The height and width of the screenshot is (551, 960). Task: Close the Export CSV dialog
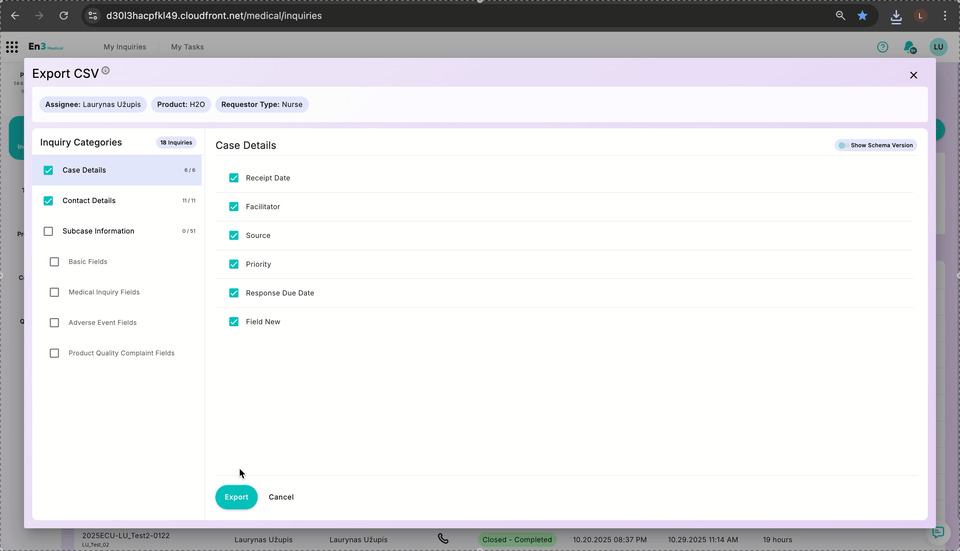pyautogui.click(x=913, y=75)
